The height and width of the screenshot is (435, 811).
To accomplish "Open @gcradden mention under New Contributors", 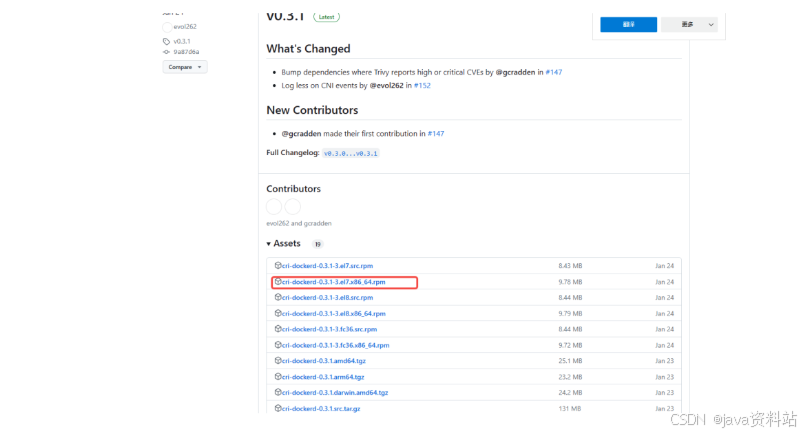I will (301, 133).
